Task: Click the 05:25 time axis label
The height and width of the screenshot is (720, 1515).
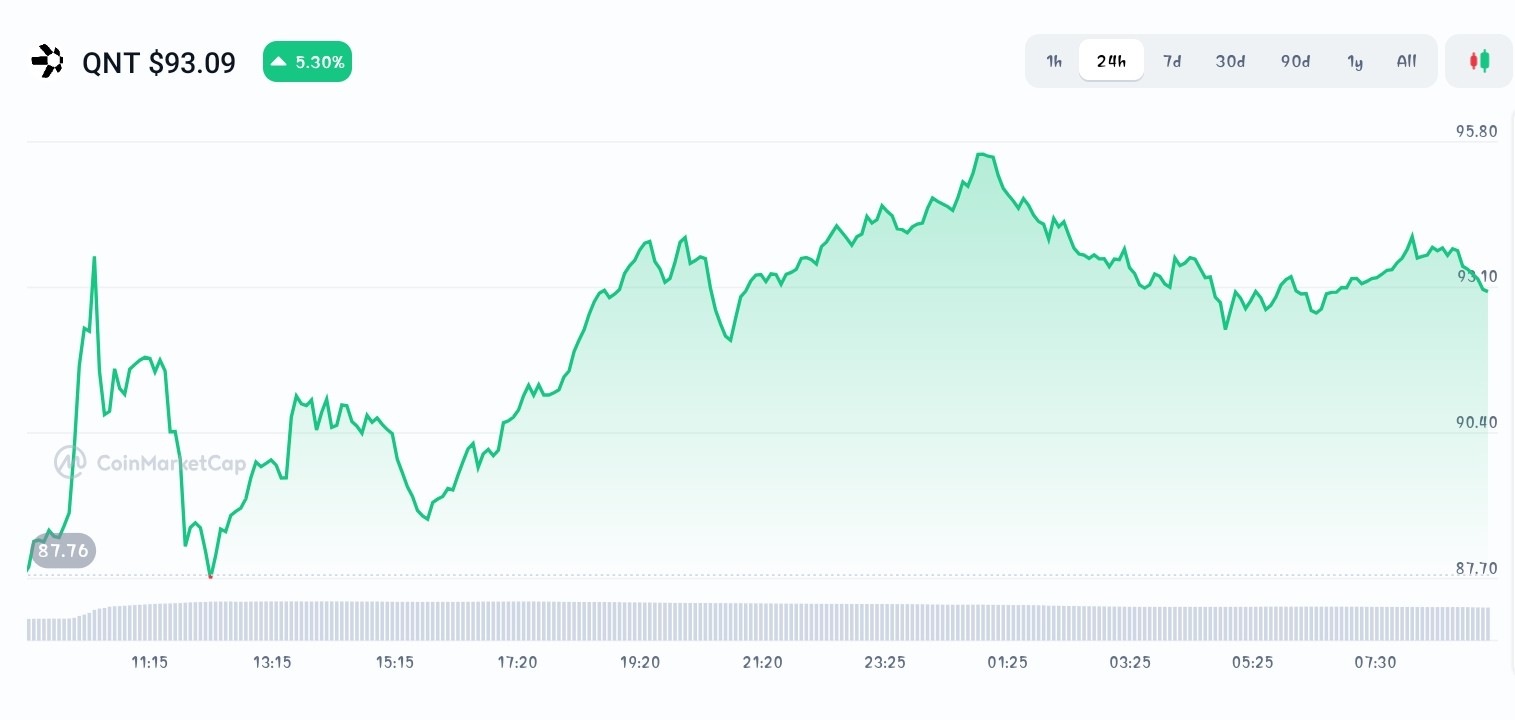Action: click(1253, 662)
